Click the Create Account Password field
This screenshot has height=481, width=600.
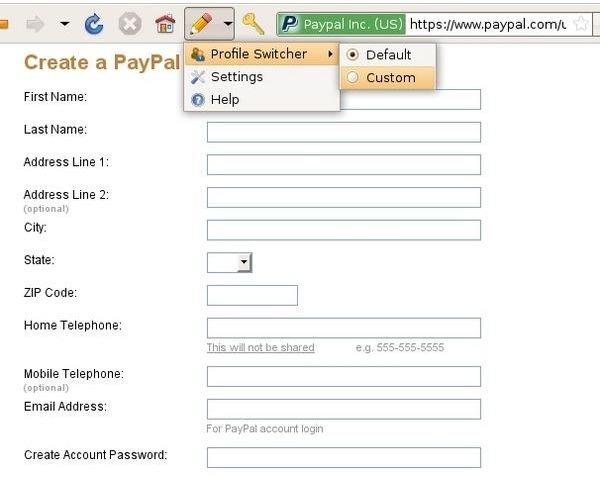(344, 458)
